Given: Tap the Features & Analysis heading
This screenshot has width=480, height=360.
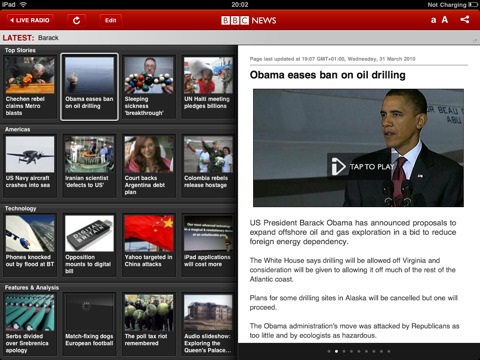Looking at the screenshot, I should pos(32,287).
